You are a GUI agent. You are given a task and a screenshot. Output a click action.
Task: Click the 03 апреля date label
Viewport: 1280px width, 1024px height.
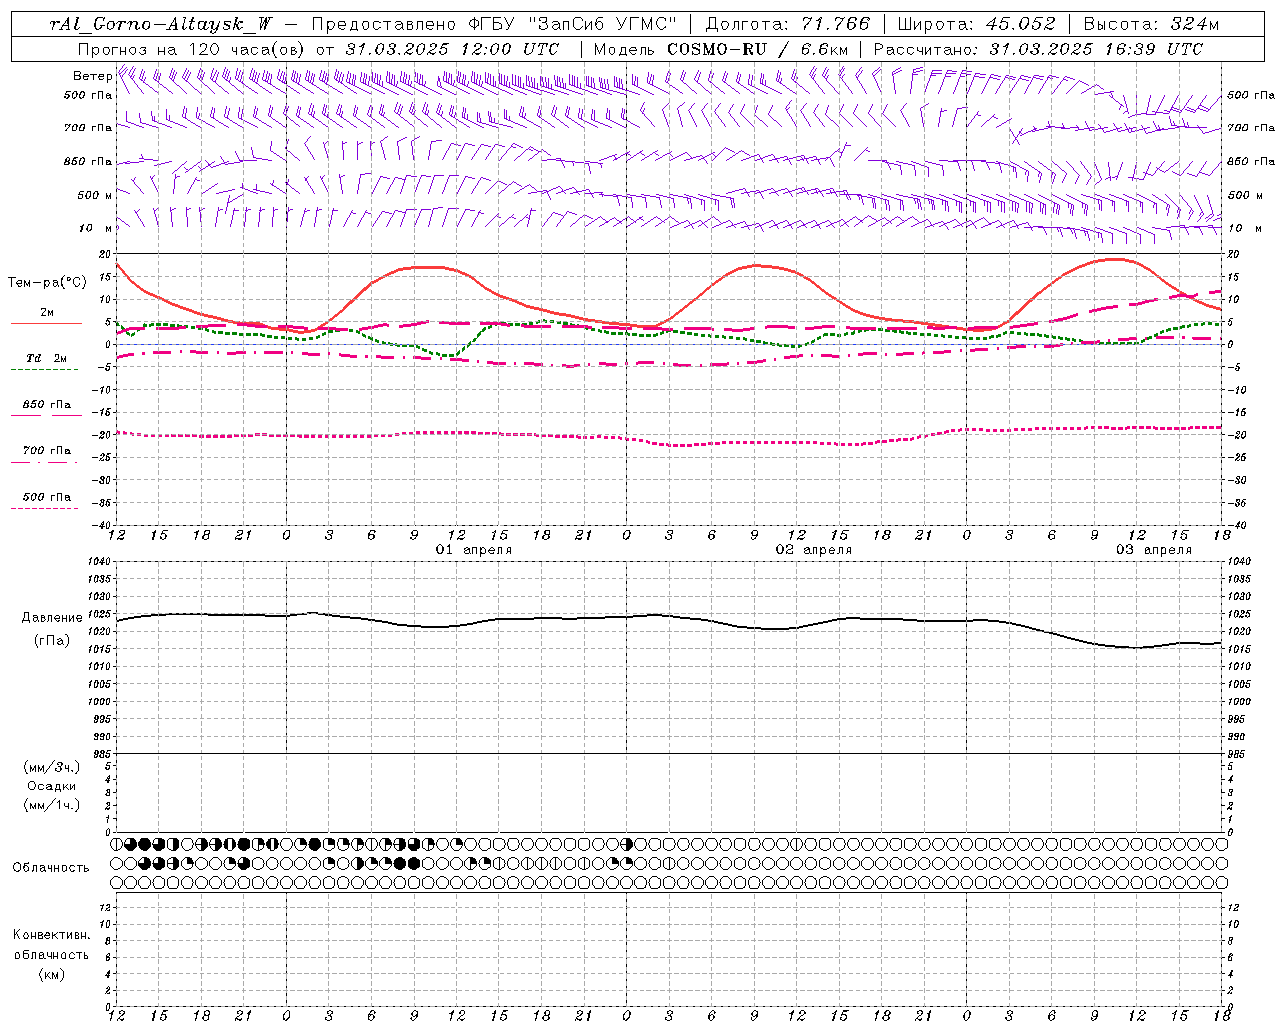[1154, 550]
